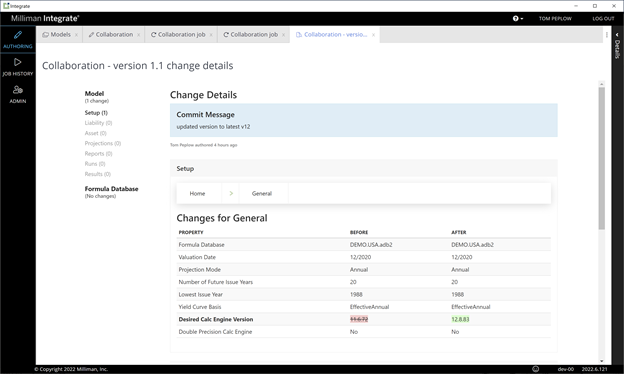This screenshot has width=624, height=374.
Task: Click the TOM PEPLOW user link
Action: click(555, 19)
